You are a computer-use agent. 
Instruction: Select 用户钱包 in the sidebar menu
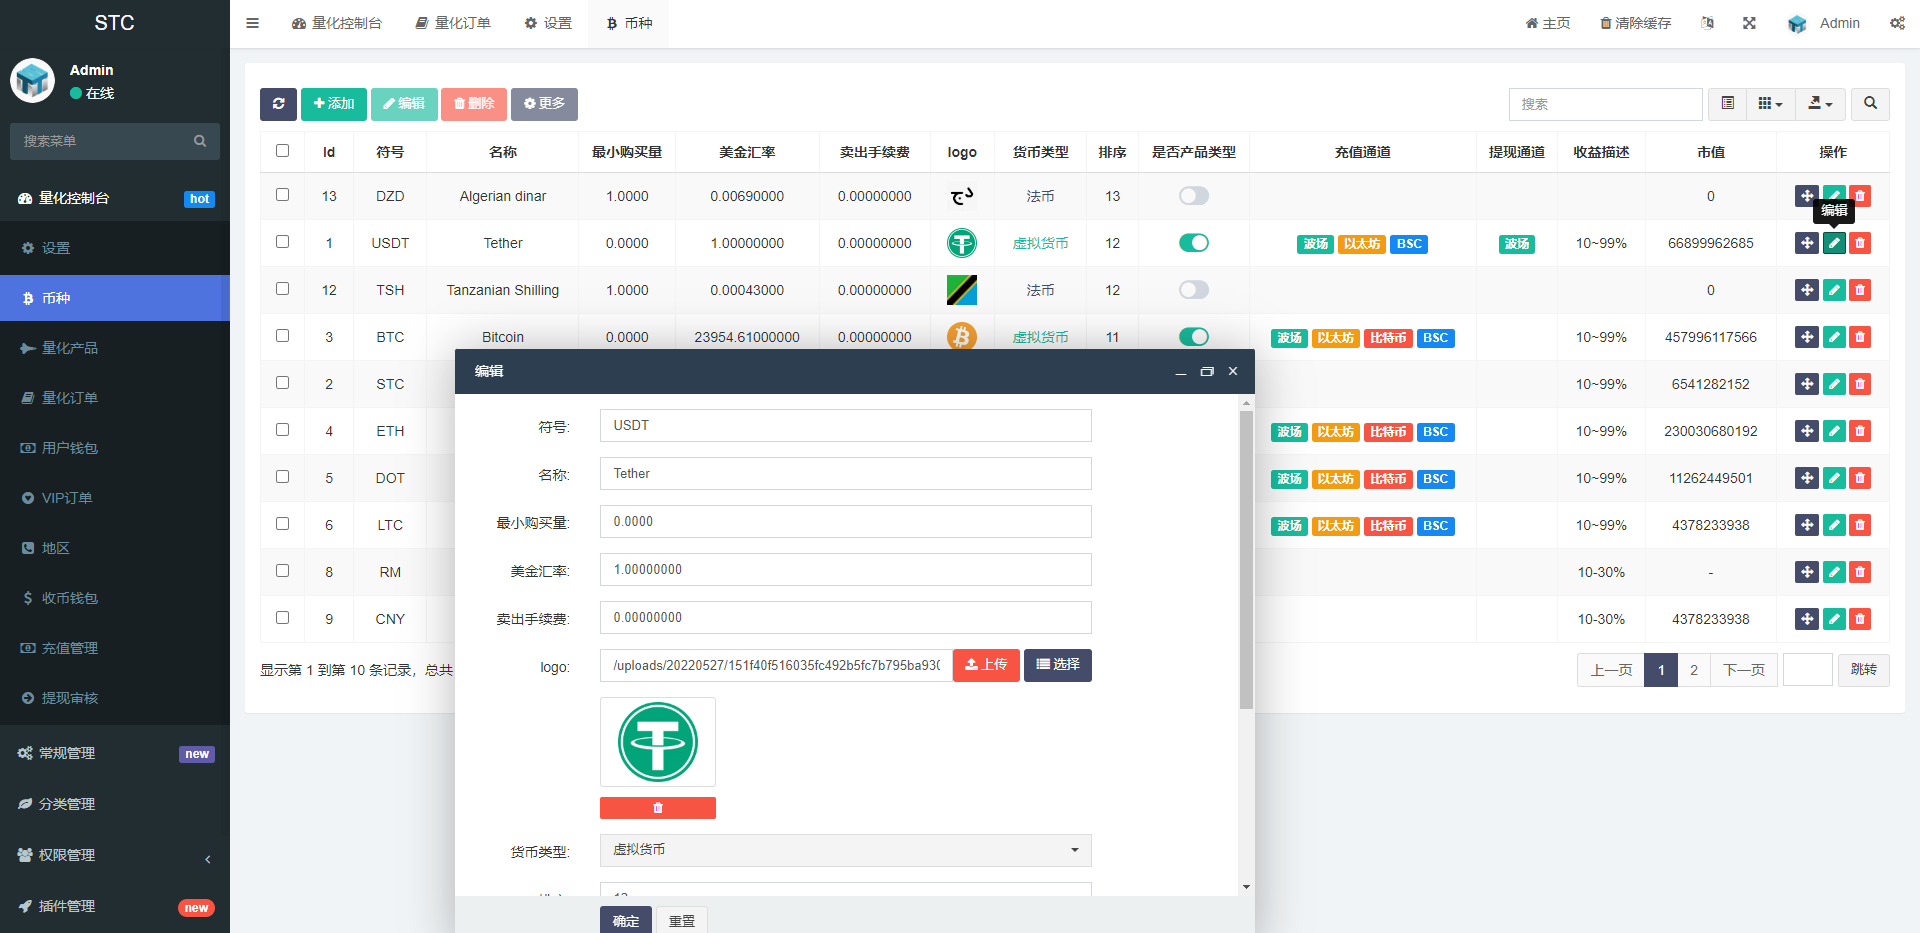pos(70,448)
